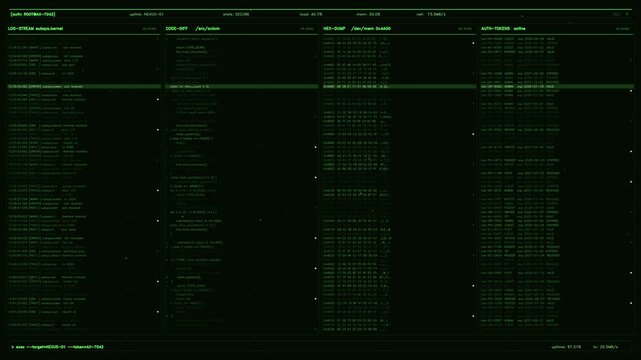641x360 pixels.
Task: Click the uplink NEXUS-01 status entry
Action: (x=146, y=14)
